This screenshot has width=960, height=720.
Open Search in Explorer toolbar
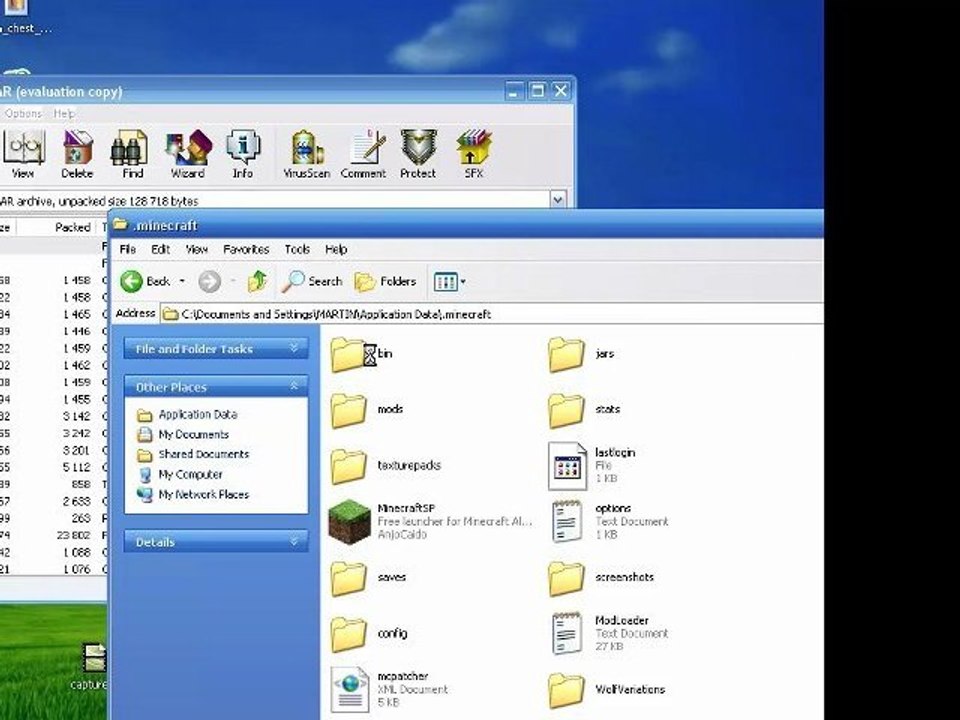(x=312, y=282)
